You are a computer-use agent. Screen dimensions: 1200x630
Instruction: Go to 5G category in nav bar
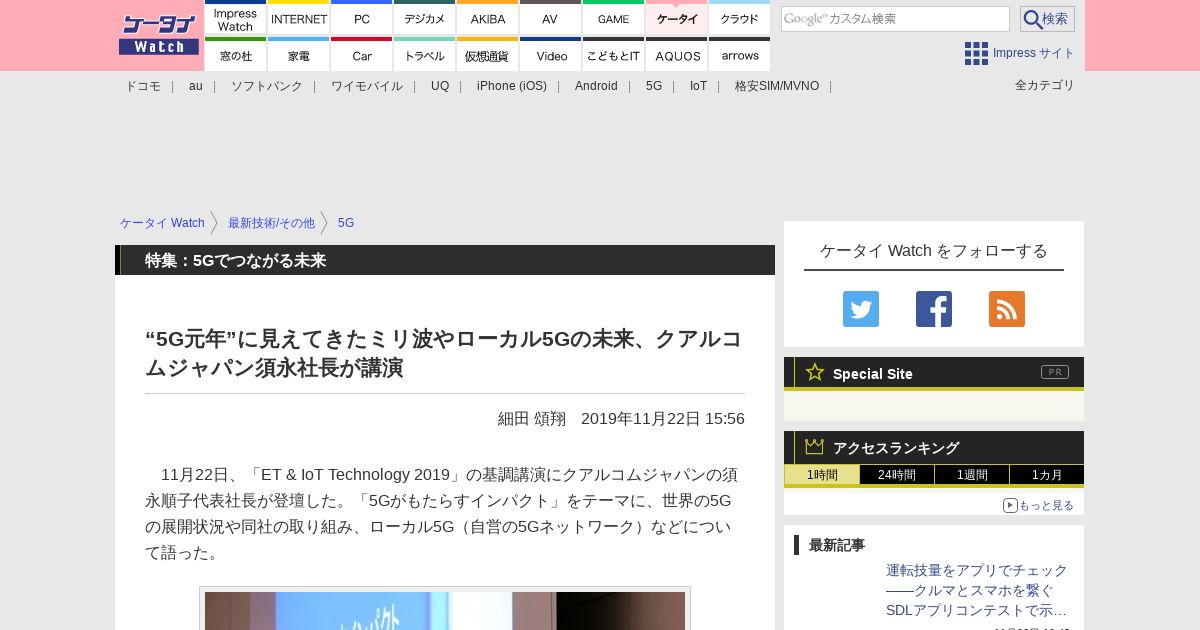tap(654, 86)
